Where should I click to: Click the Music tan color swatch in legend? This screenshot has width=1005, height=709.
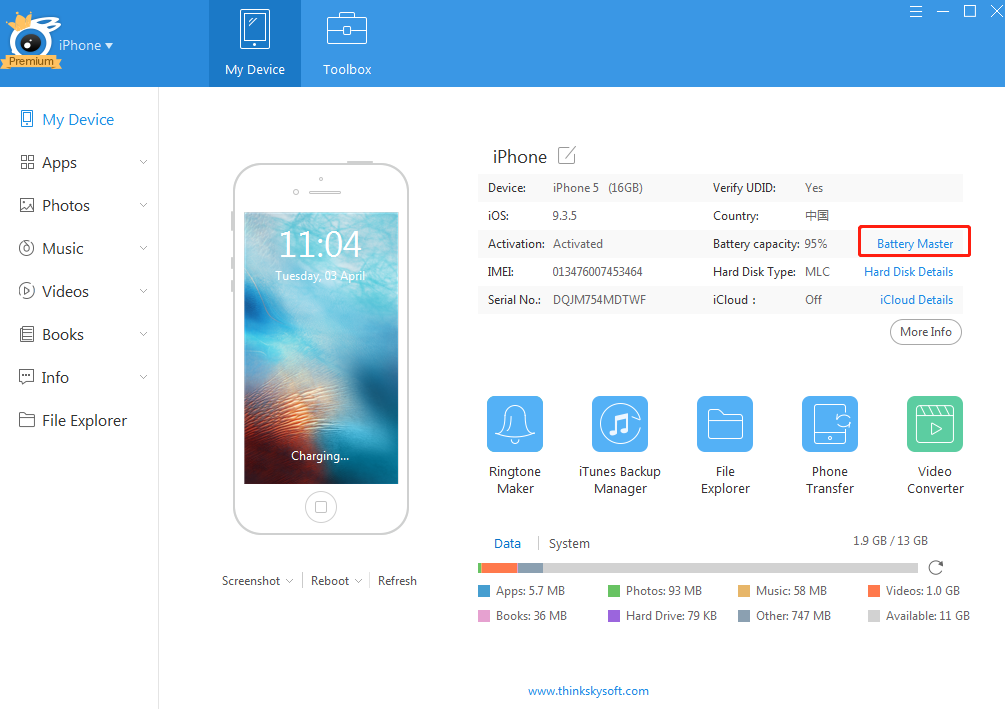pyautogui.click(x=744, y=591)
